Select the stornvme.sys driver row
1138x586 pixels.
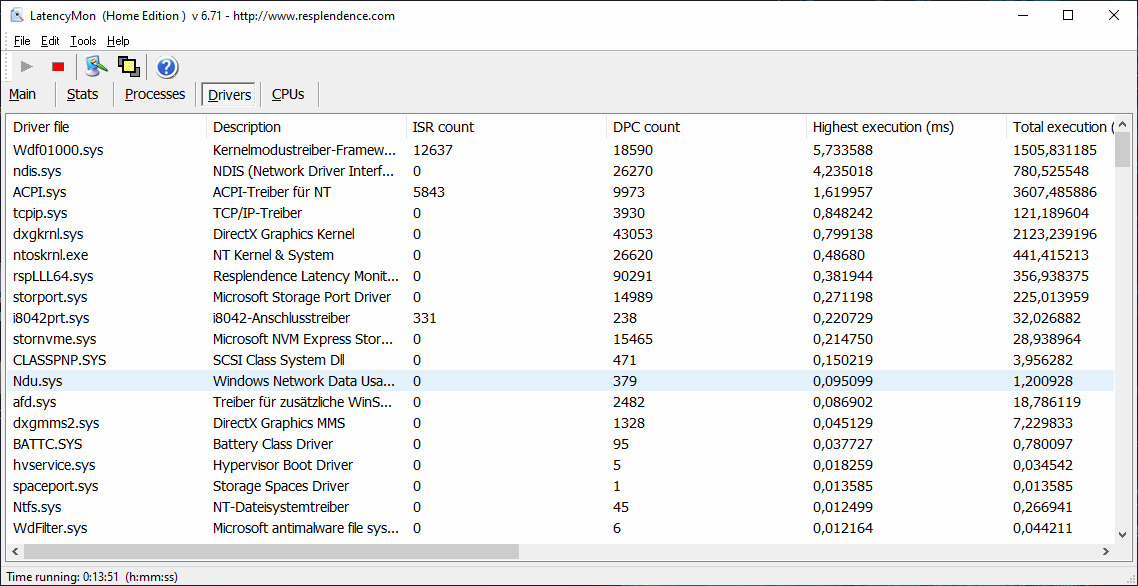pyautogui.click(x=560, y=339)
